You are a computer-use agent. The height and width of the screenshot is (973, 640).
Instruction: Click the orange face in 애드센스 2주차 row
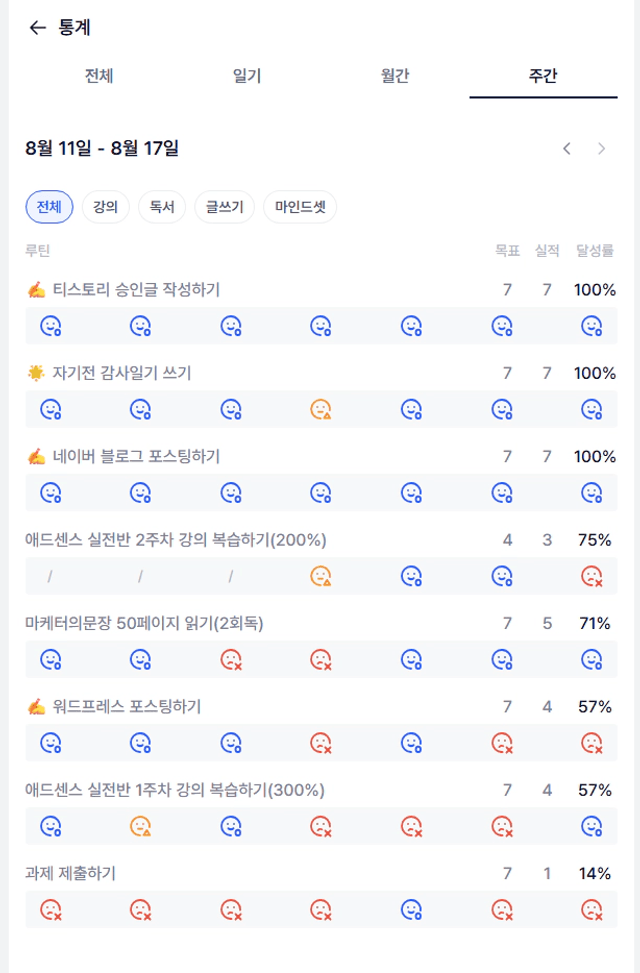tap(320, 576)
